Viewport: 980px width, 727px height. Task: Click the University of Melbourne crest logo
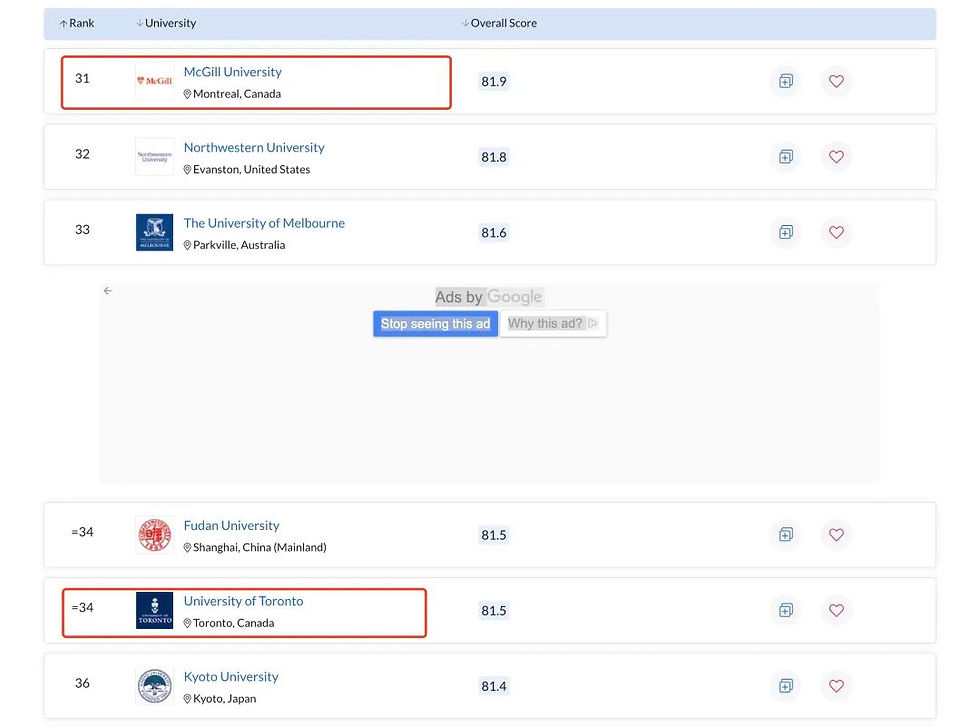(x=154, y=233)
